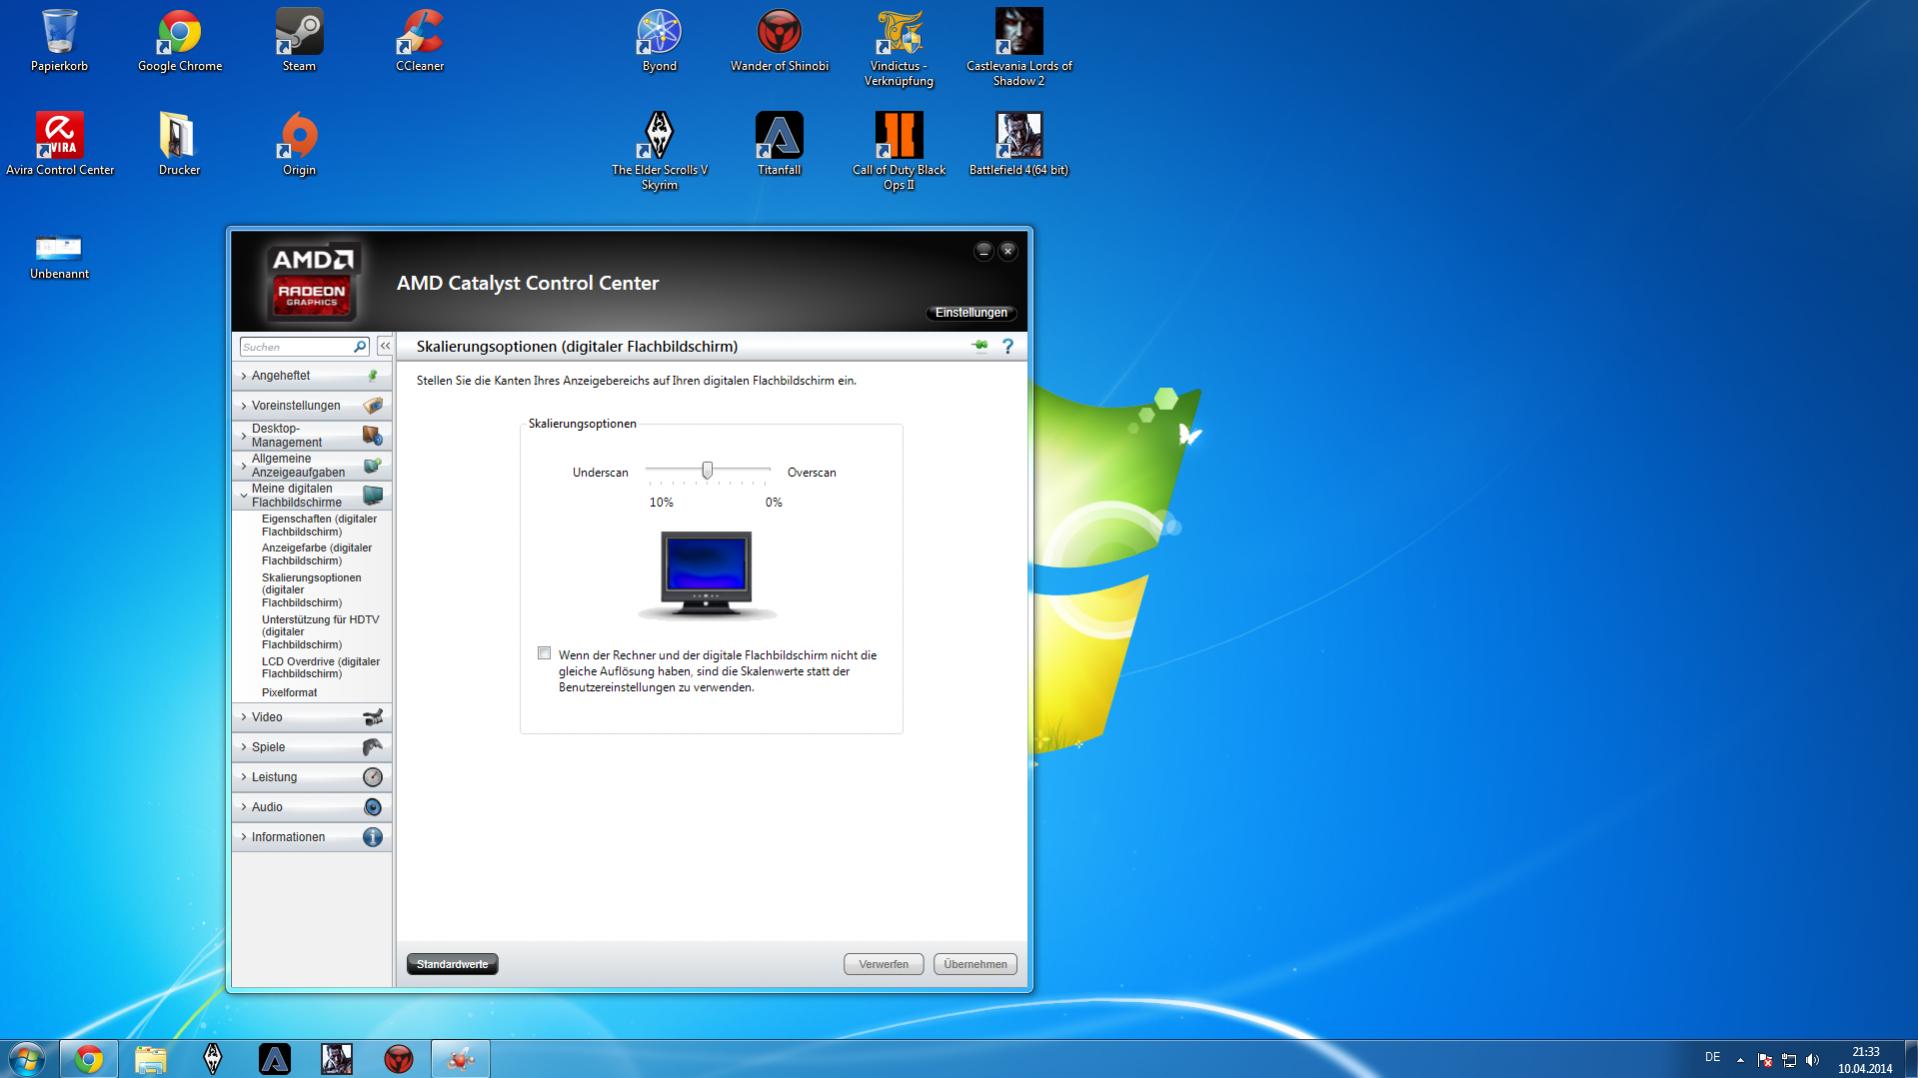
Task: Click the DE language indicator
Action: pos(1713,1057)
